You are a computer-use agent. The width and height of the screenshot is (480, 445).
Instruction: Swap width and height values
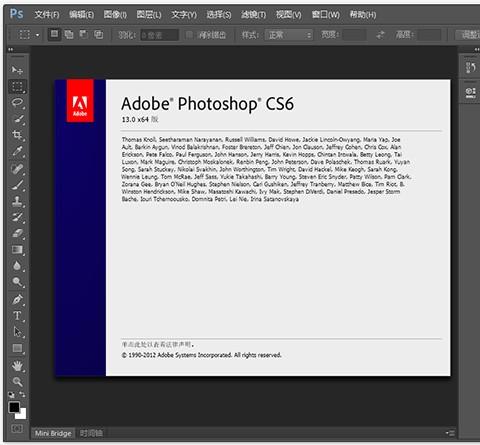[x=380, y=35]
